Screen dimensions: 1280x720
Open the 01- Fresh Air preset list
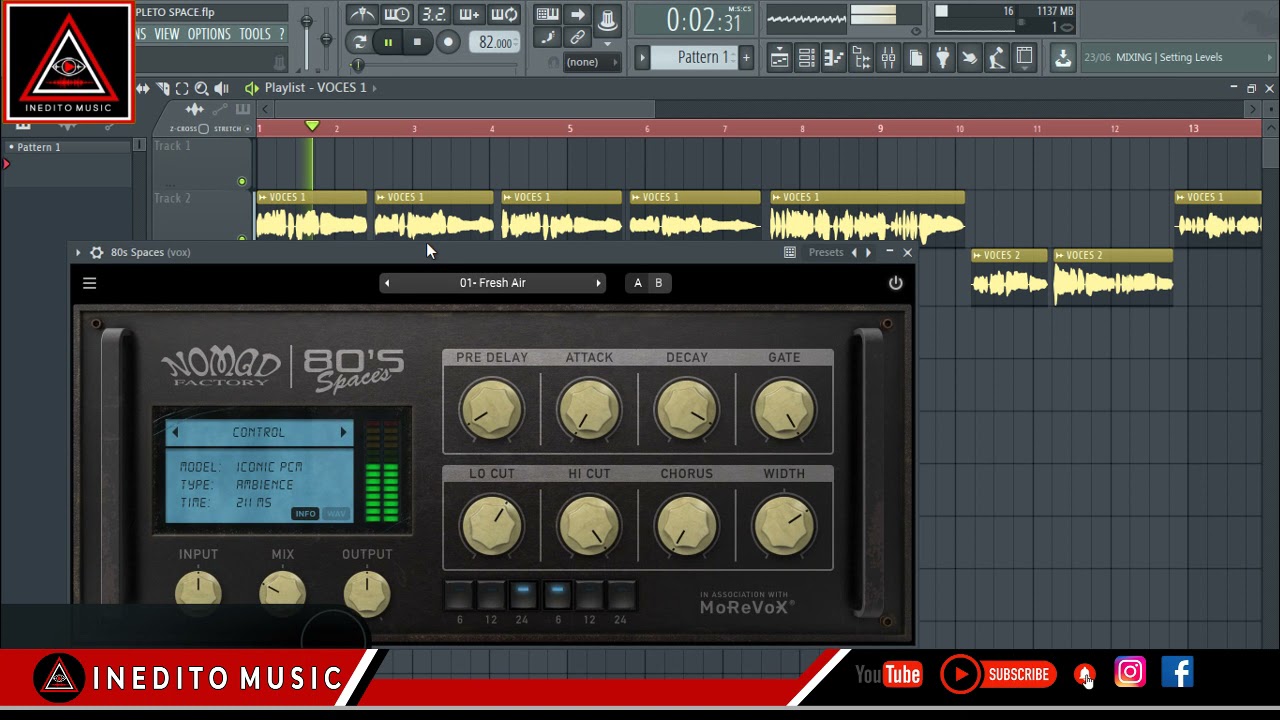click(x=492, y=283)
